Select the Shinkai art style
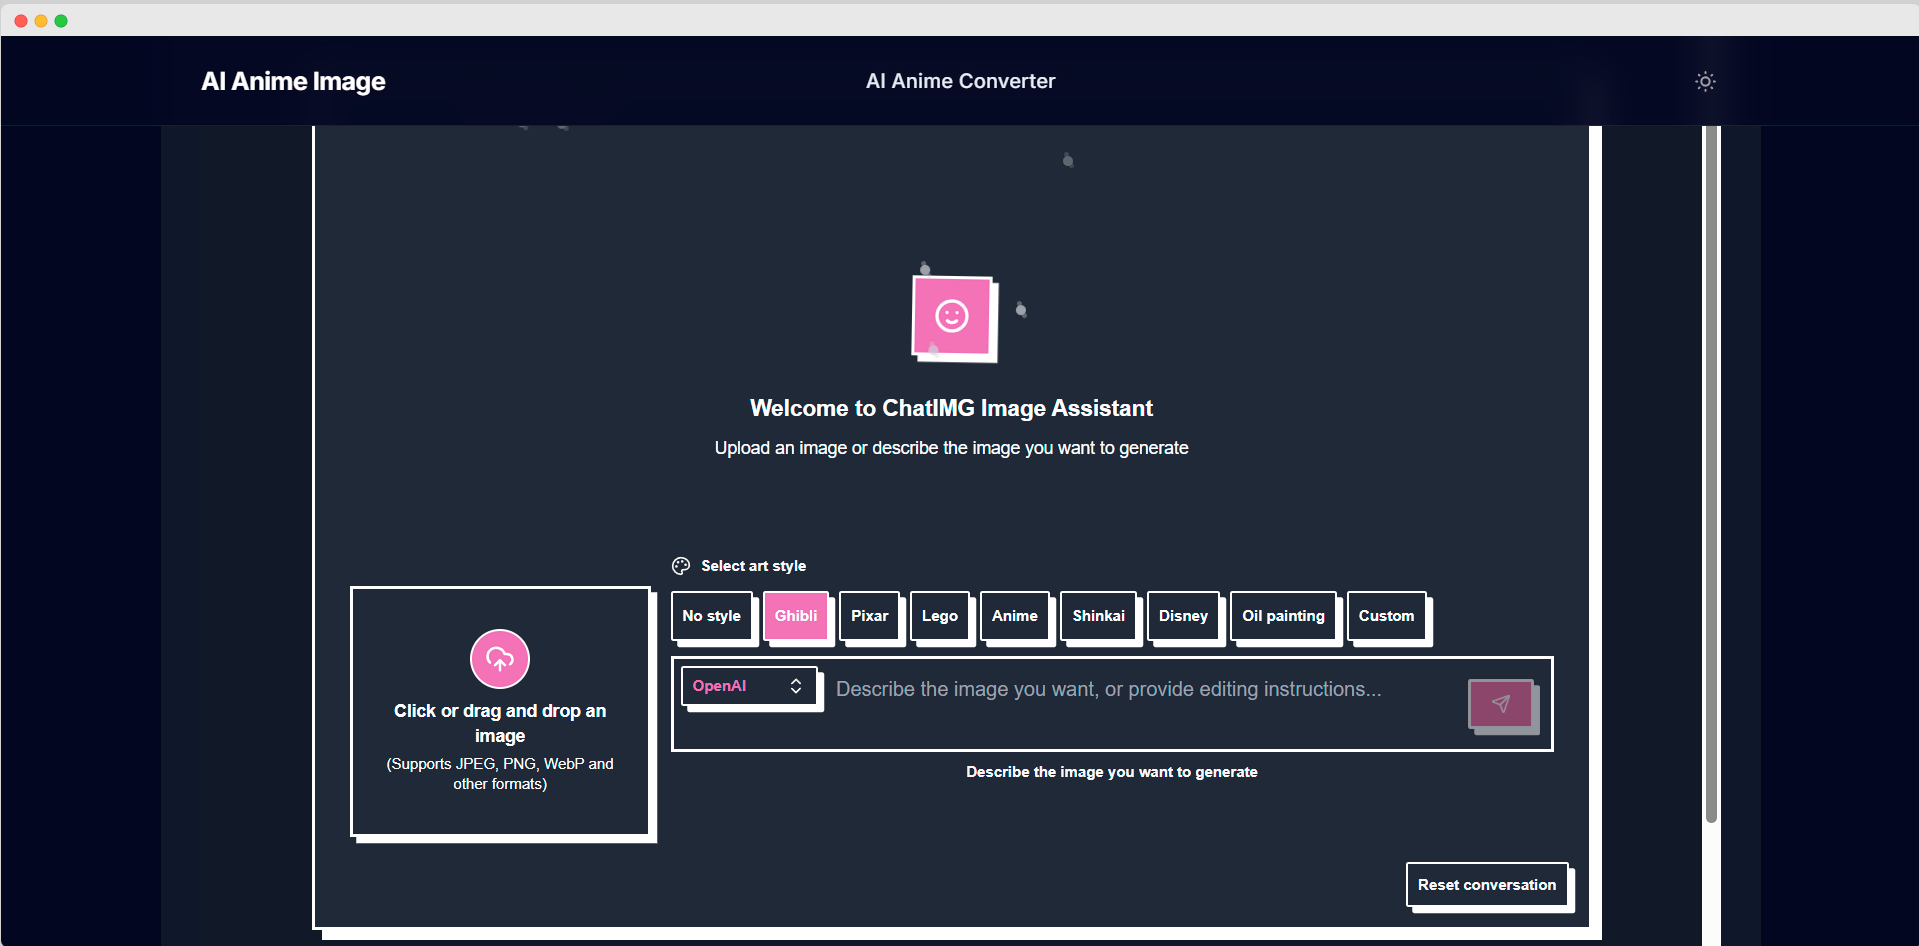Screen dimensions: 1919x946 click(1098, 616)
